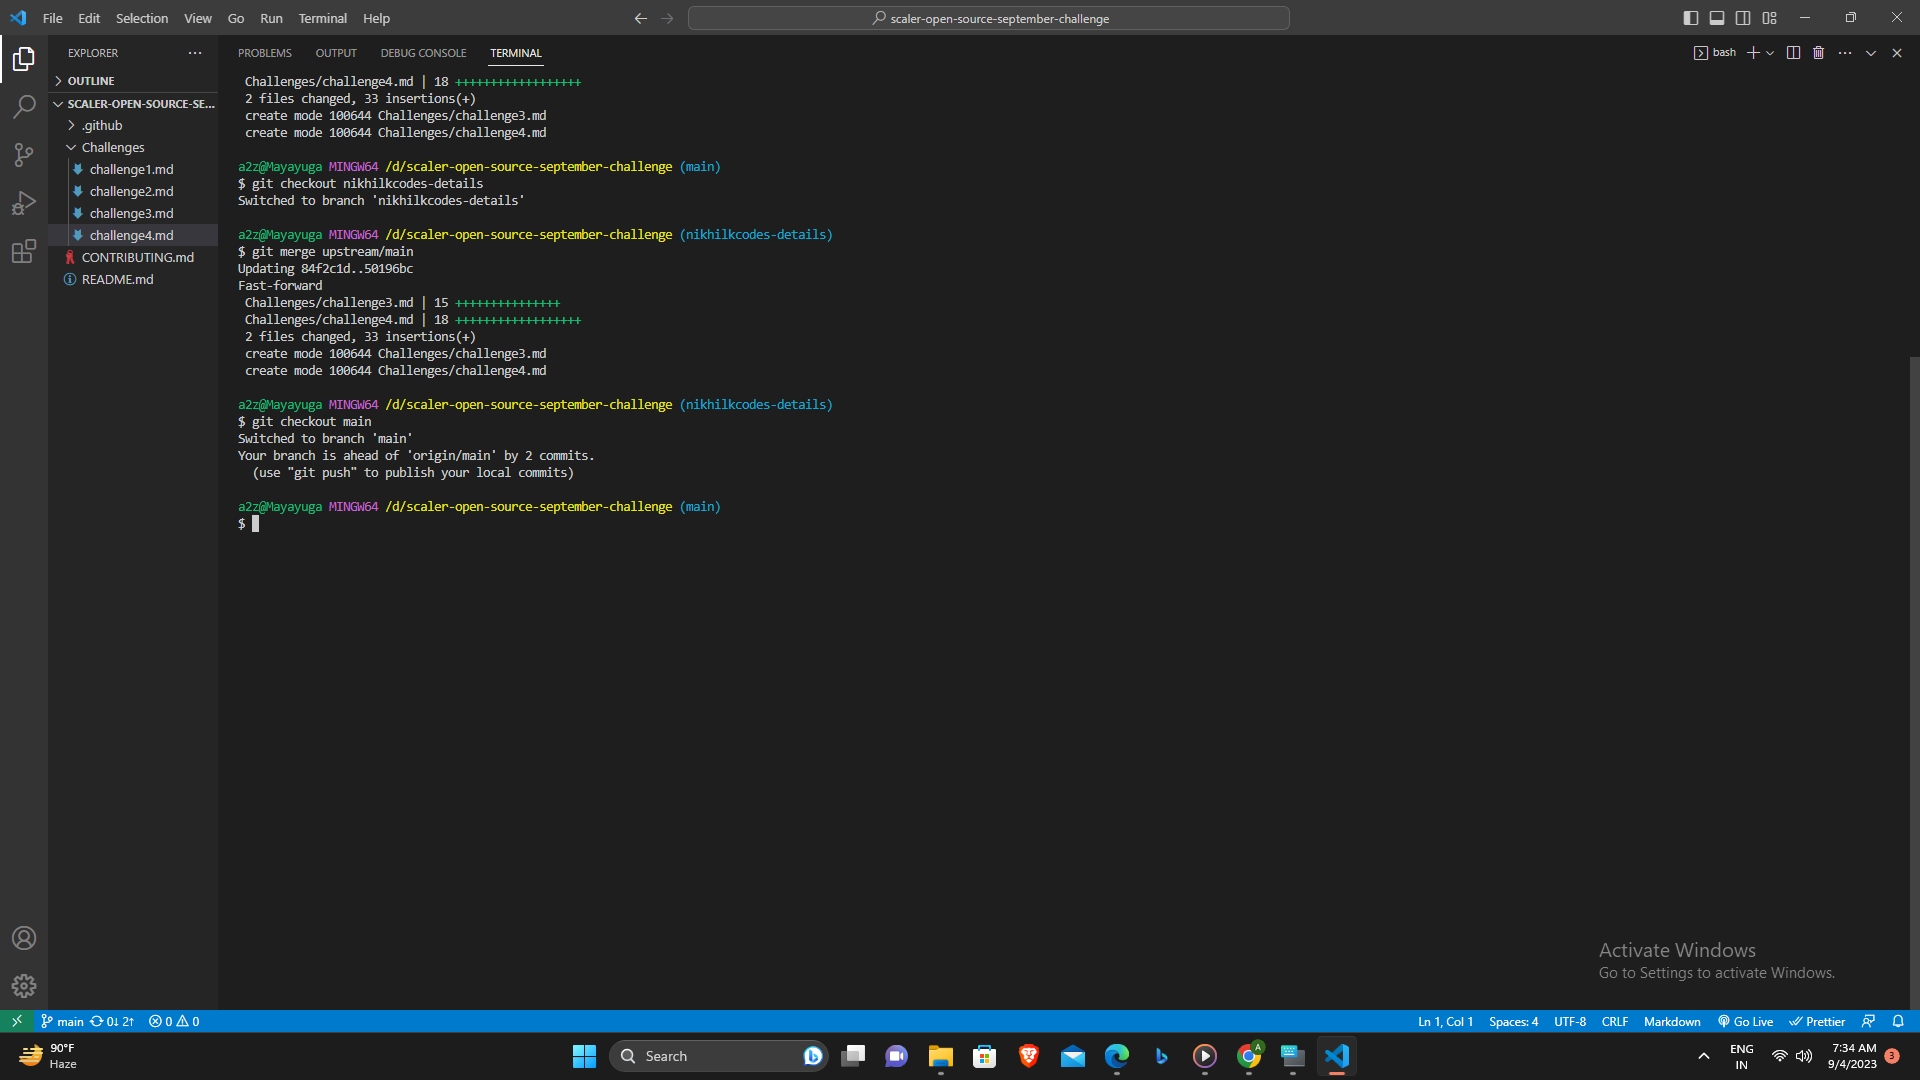The image size is (1920, 1080).
Task: Open the Extensions view
Action: (24, 252)
